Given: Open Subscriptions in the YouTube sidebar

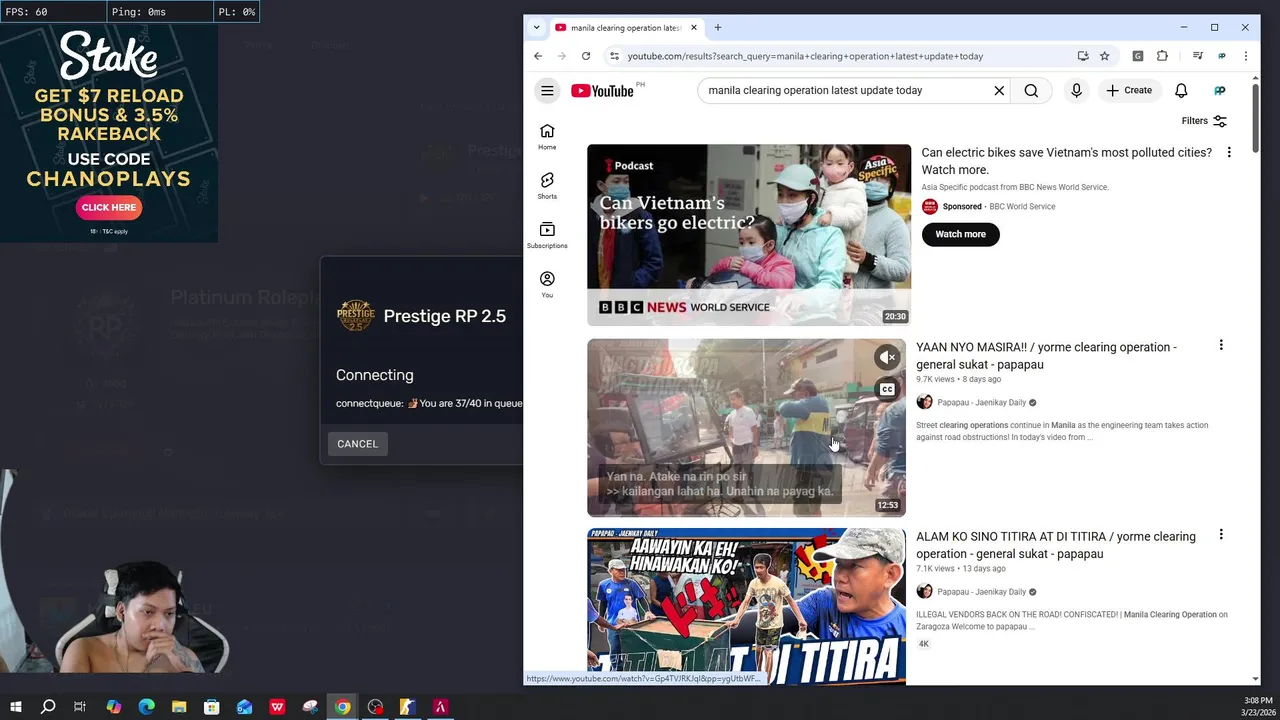Looking at the screenshot, I should click(547, 235).
